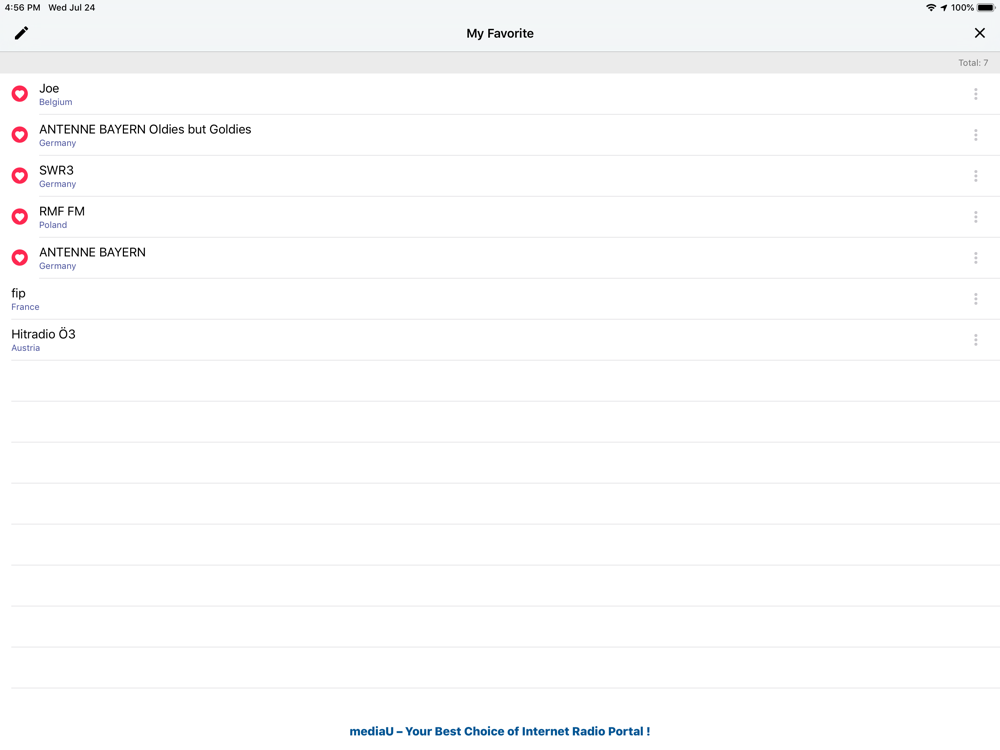This screenshot has height=750, width=1000.
Task: Select ANTENNE BAYERN Oldies but Goldies station
Action: (x=145, y=129)
